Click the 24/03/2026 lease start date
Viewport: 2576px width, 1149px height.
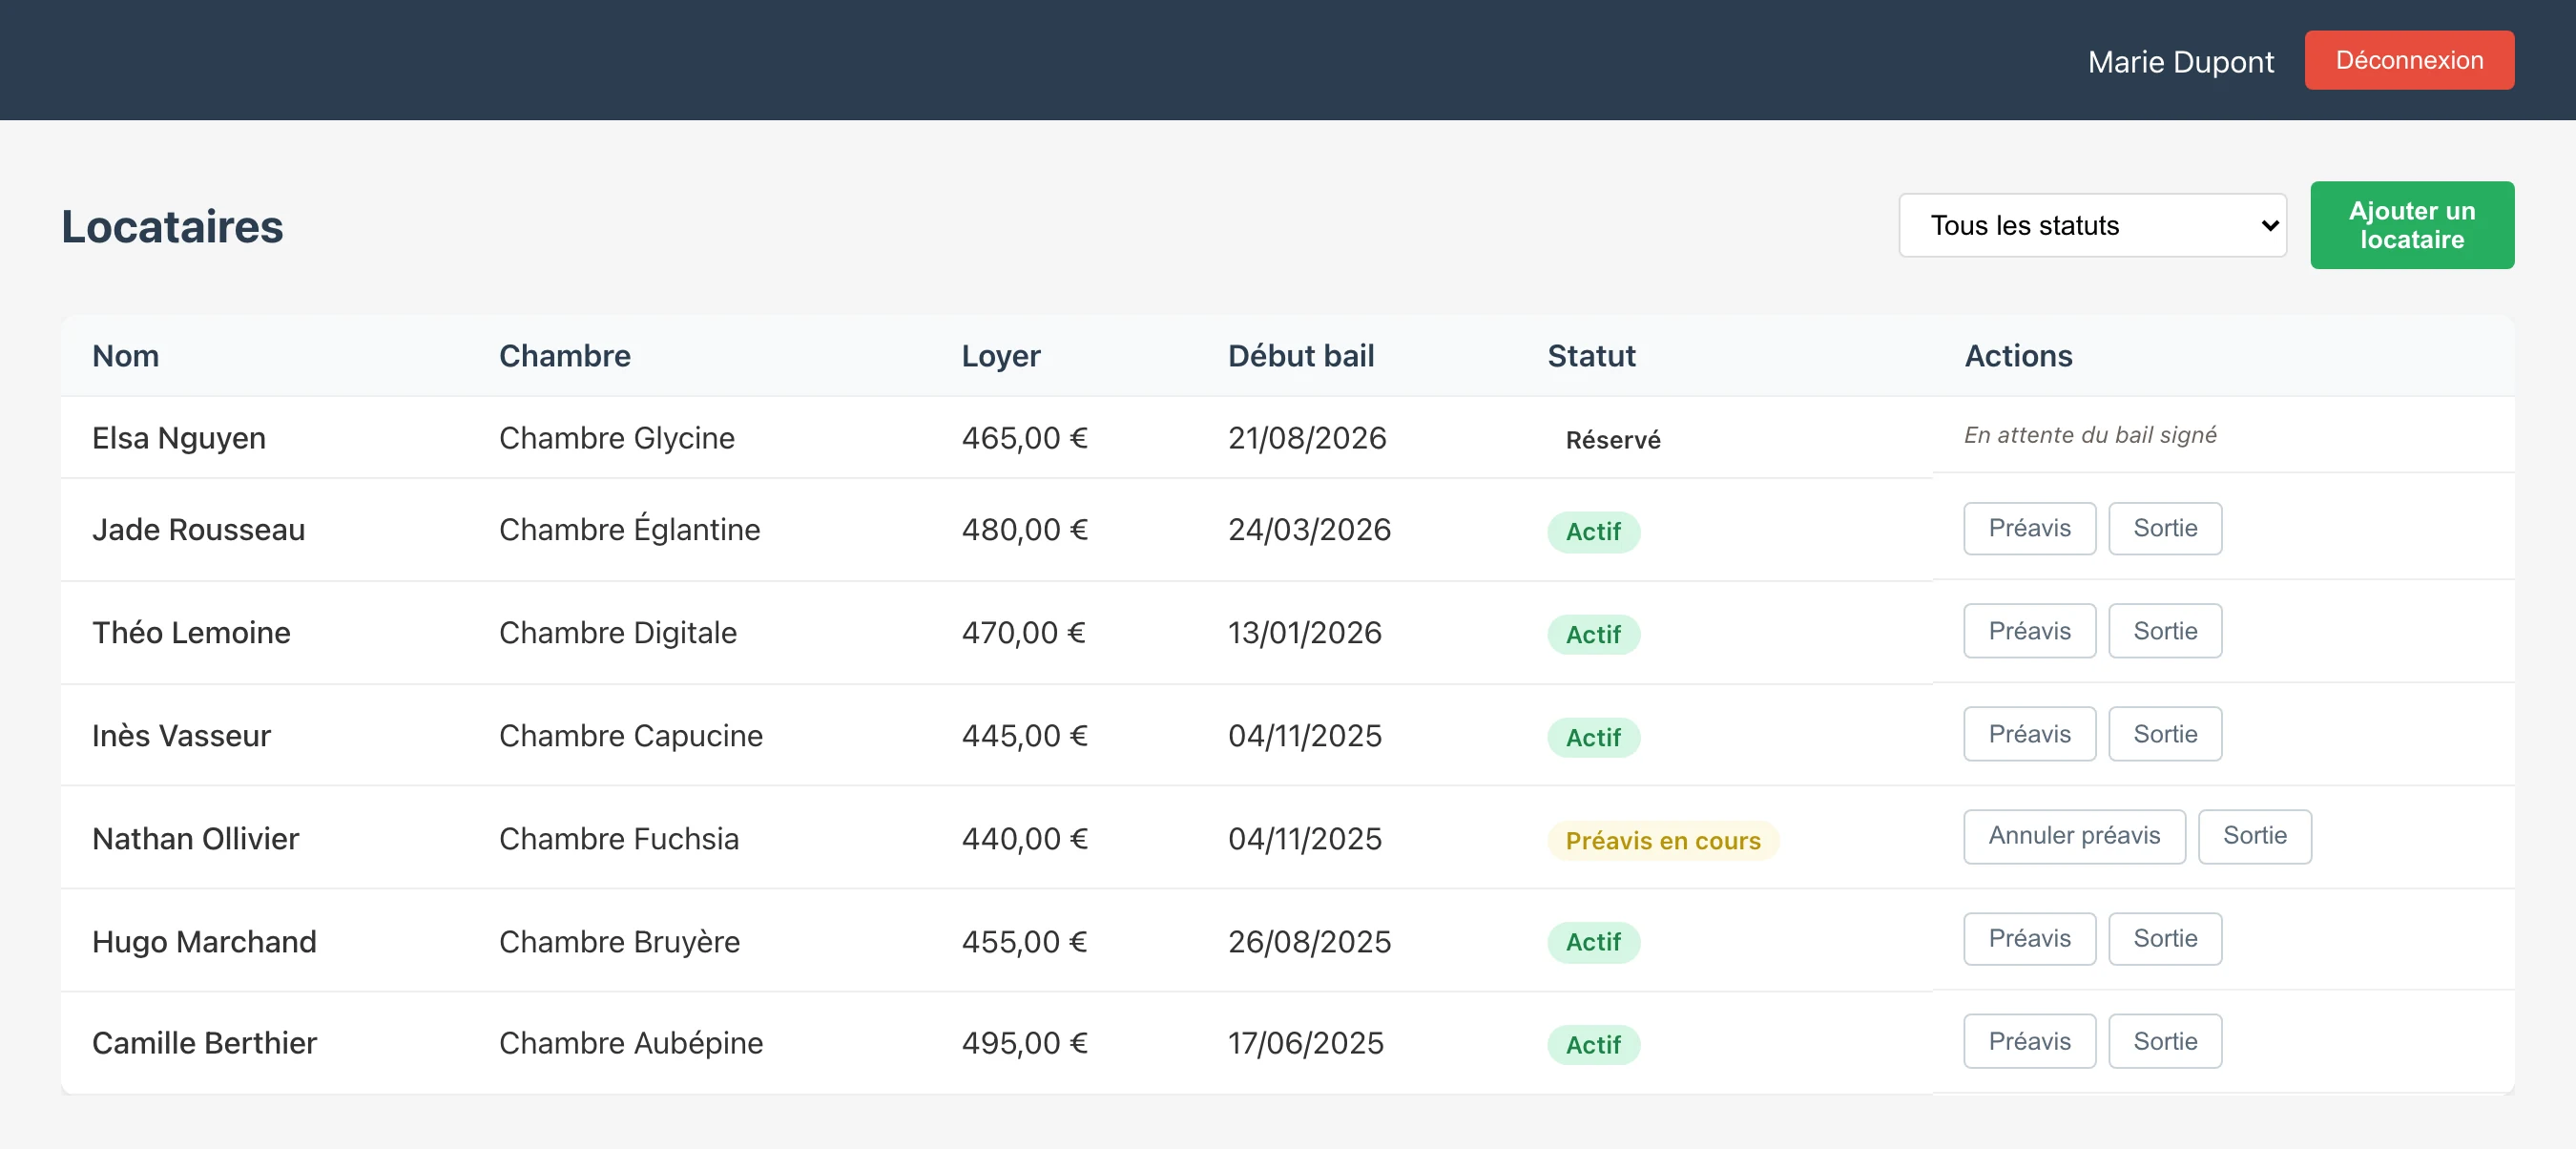pyautogui.click(x=1309, y=530)
